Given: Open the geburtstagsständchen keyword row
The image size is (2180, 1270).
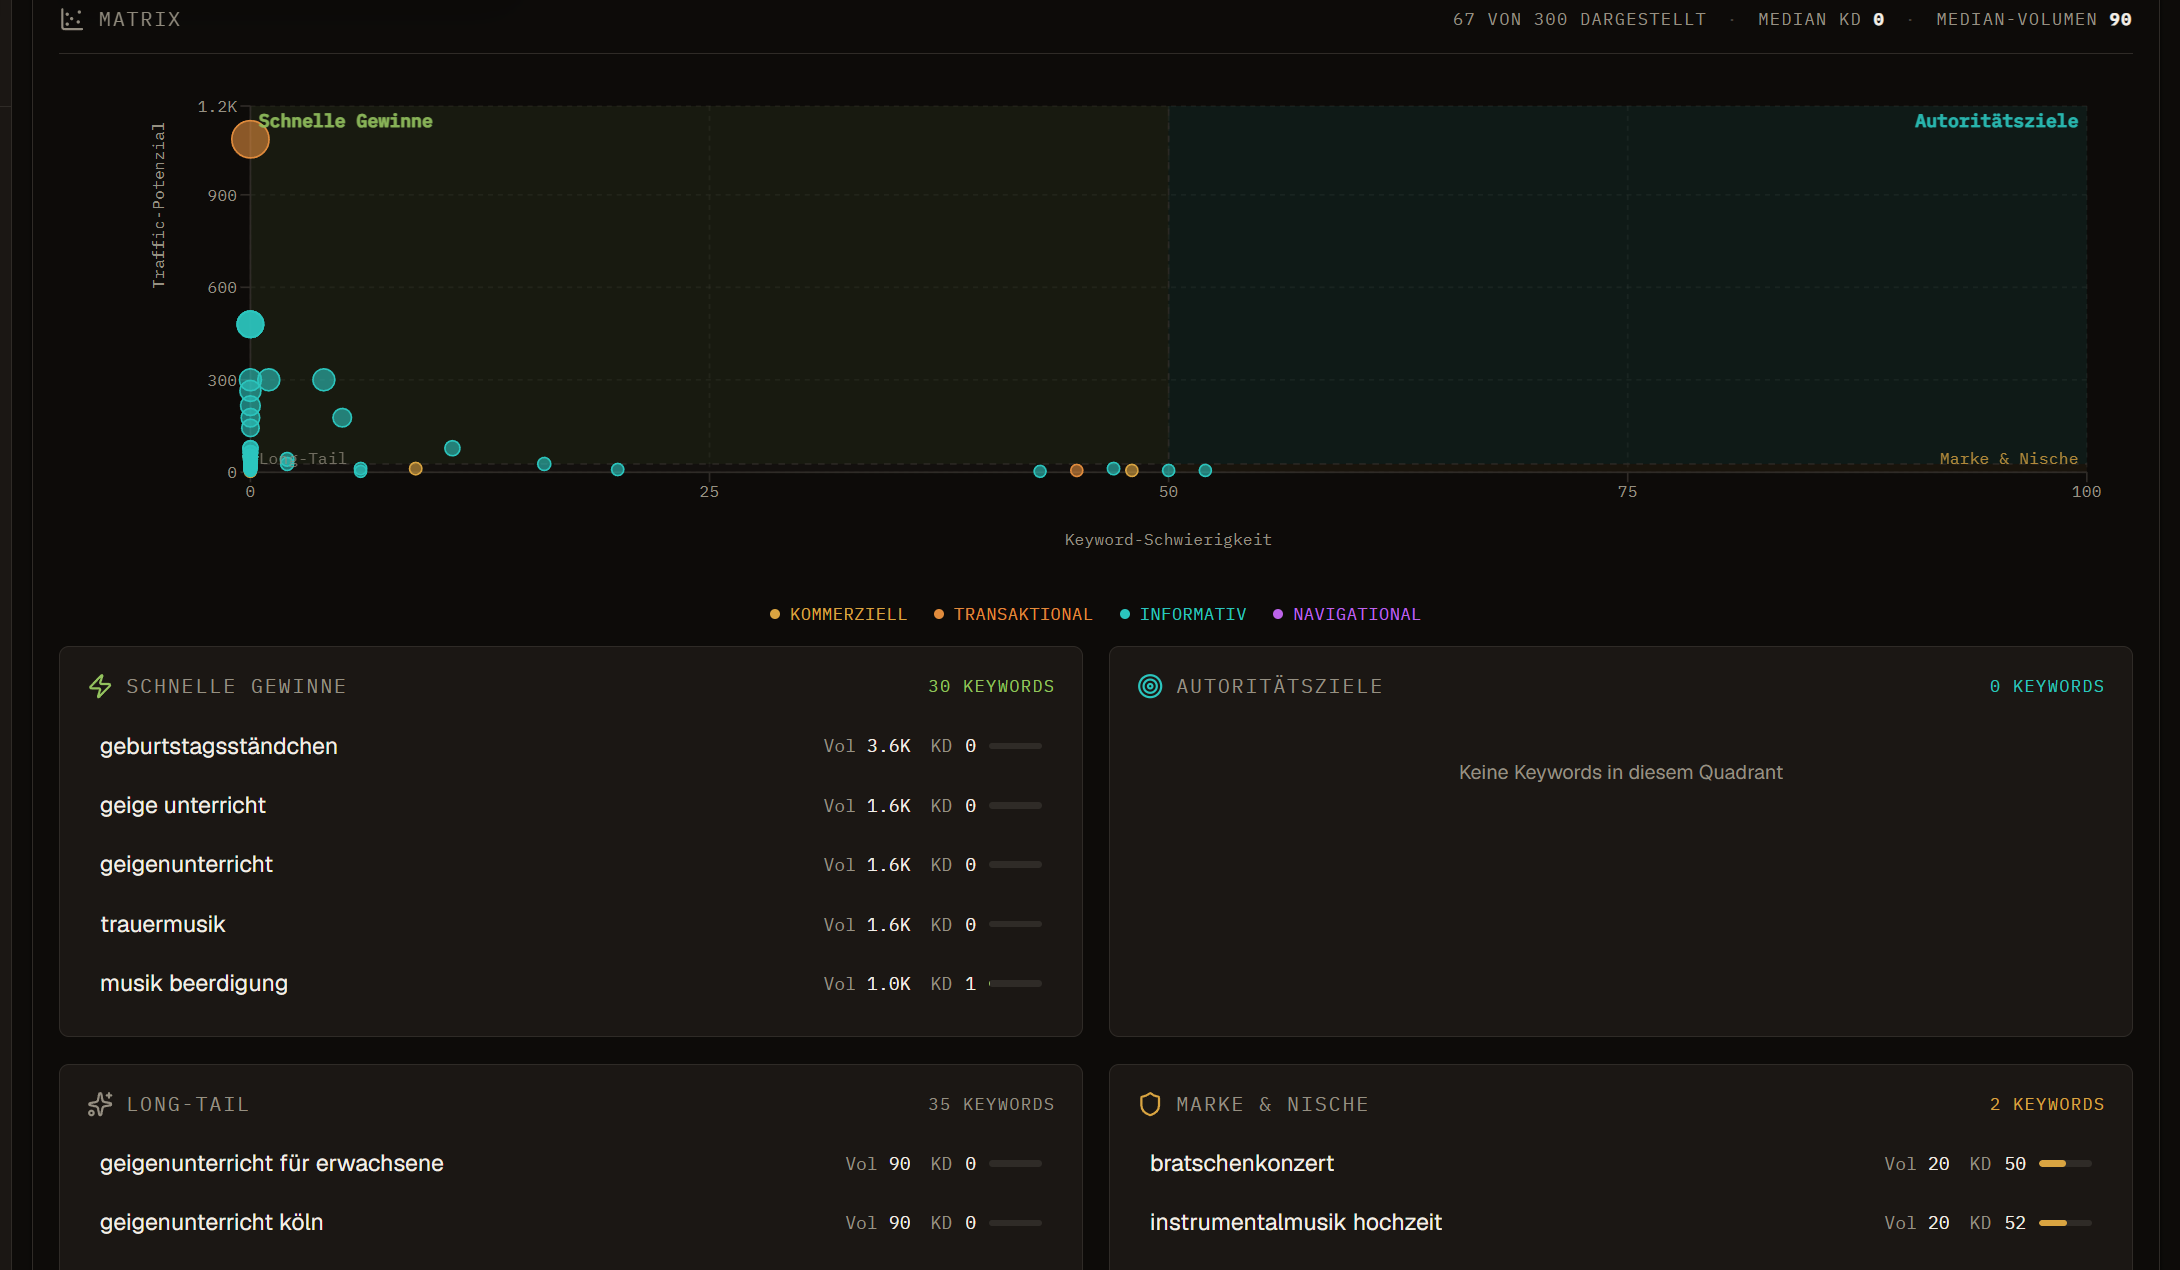Looking at the screenshot, I should coord(571,746).
